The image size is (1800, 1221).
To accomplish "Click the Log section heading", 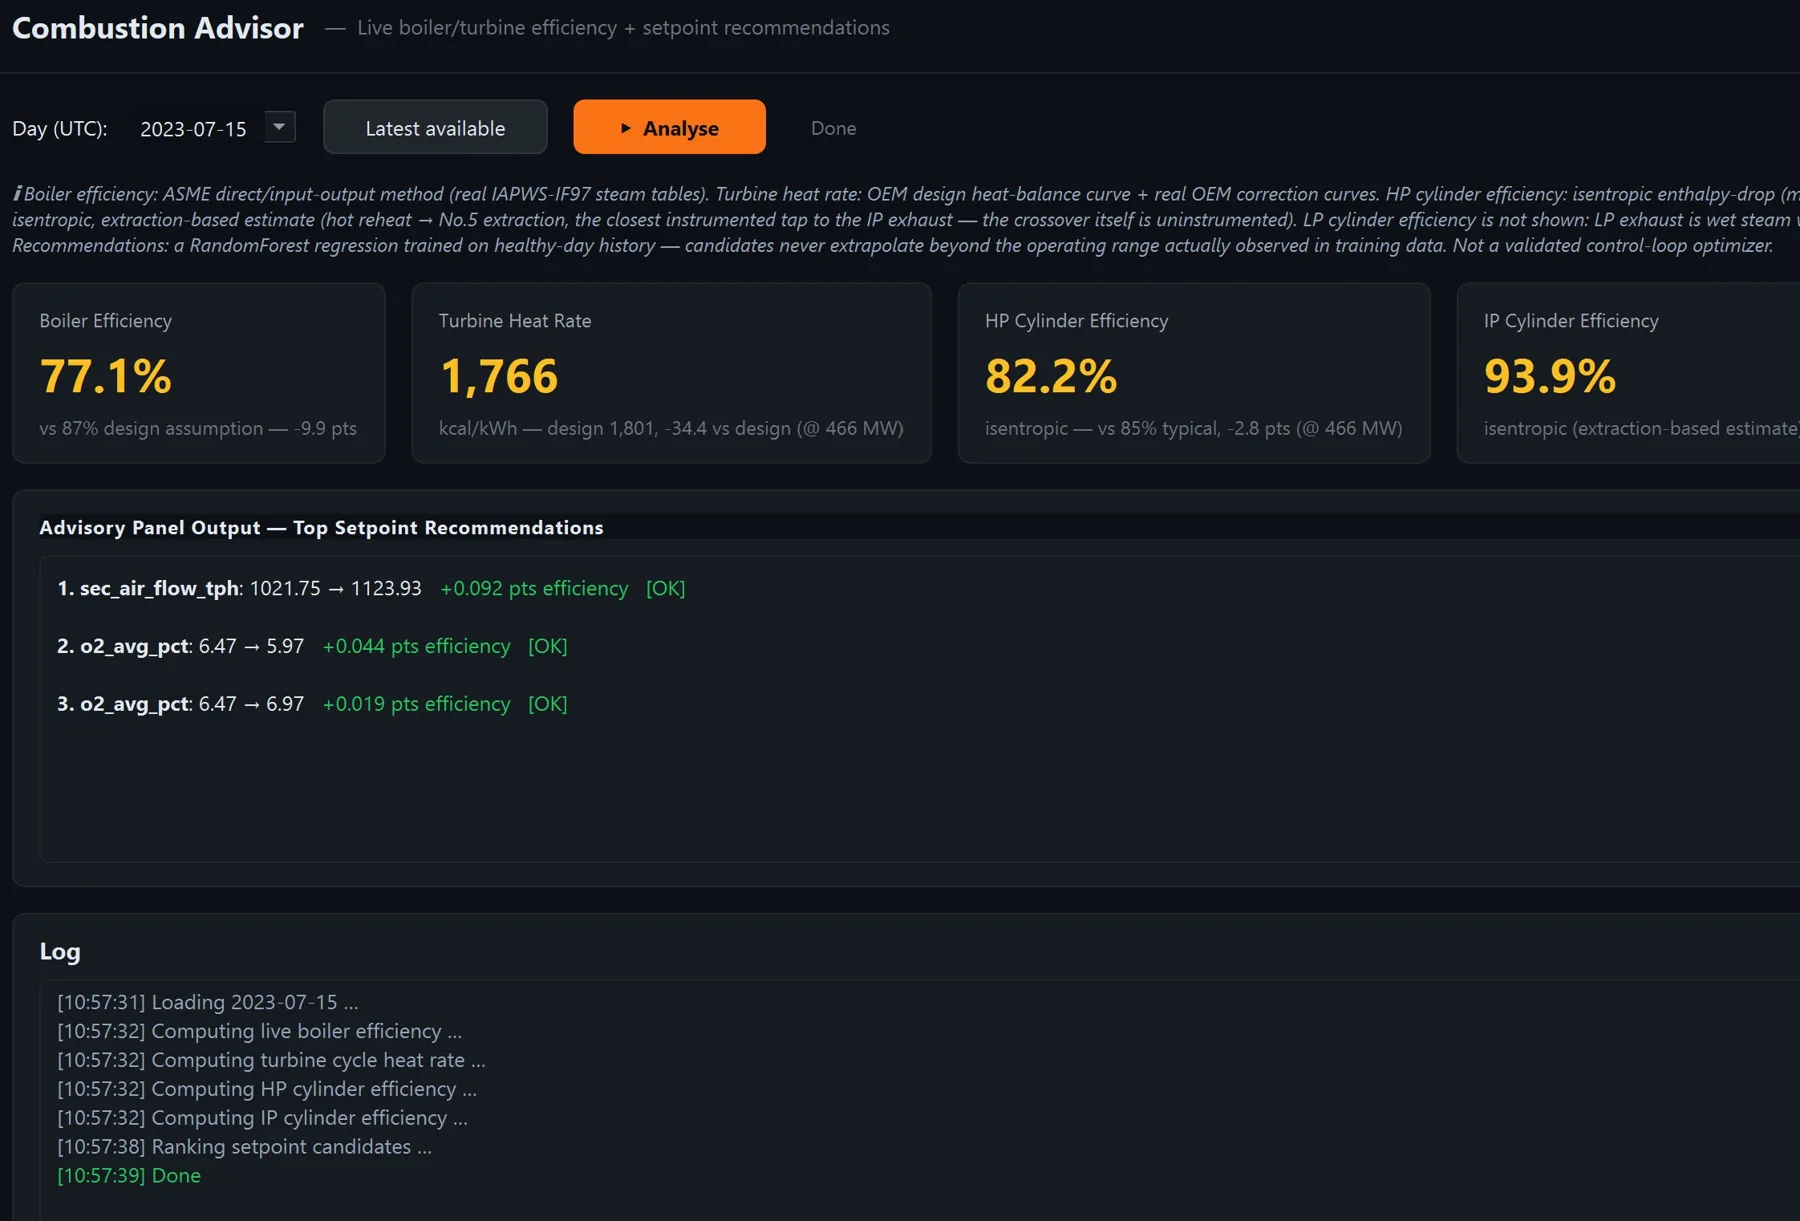I will 60,951.
